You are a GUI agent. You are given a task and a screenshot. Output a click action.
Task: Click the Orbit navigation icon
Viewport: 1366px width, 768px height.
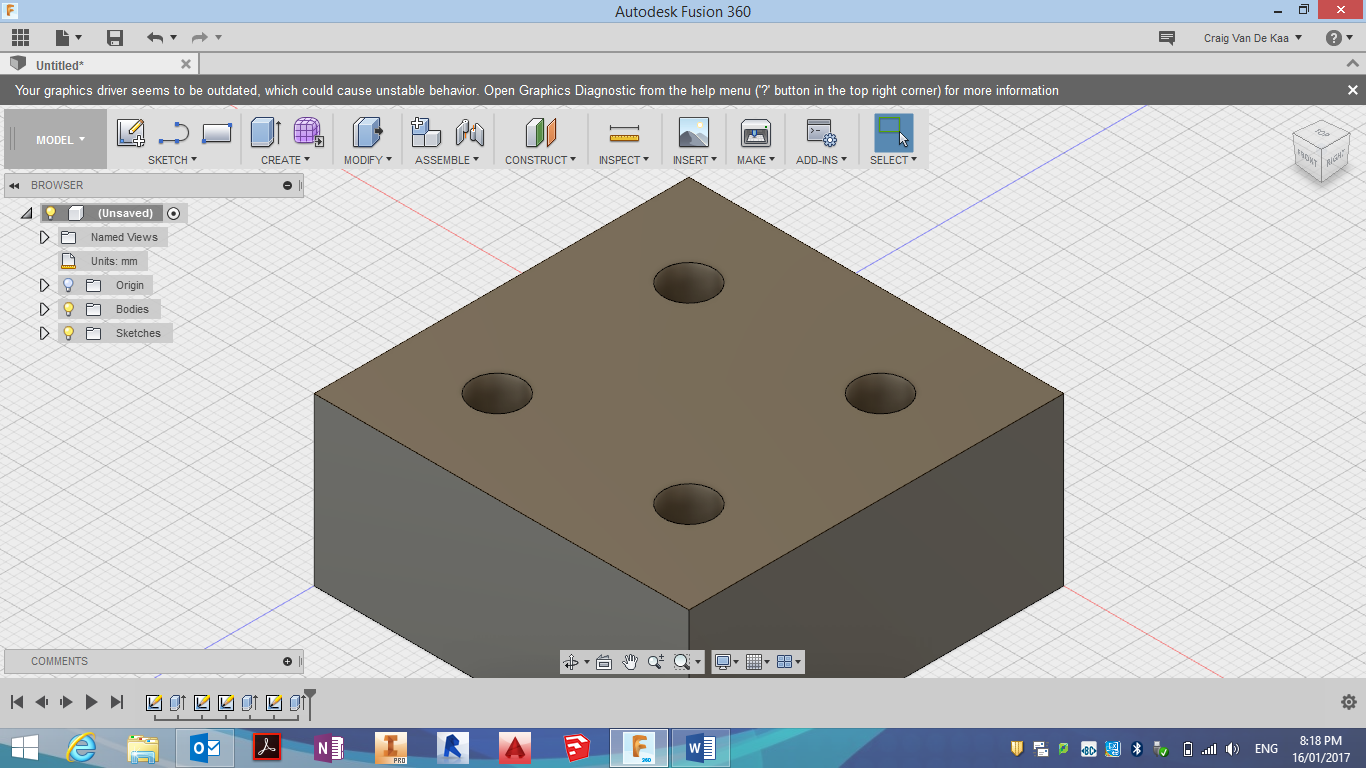(x=571, y=662)
